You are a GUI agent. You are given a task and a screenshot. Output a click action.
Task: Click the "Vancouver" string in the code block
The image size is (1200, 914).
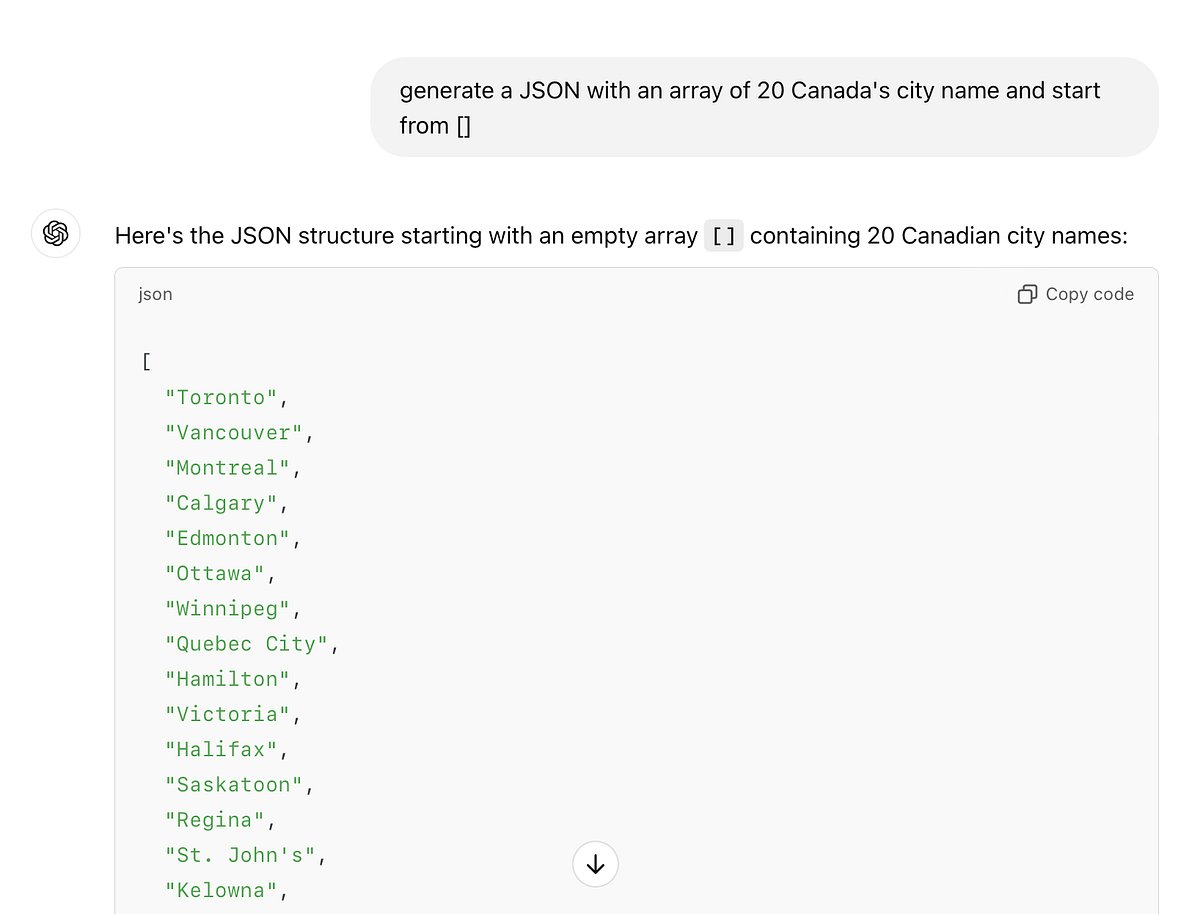pyautogui.click(x=232, y=432)
